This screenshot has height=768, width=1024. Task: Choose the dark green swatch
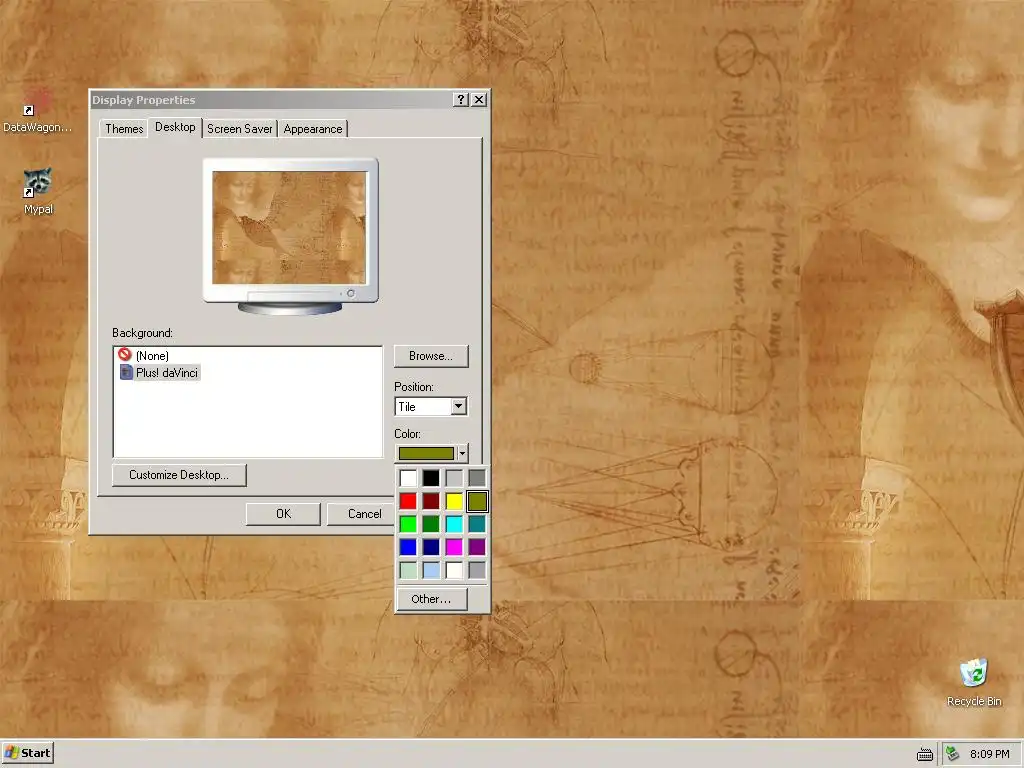click(431, 524)
